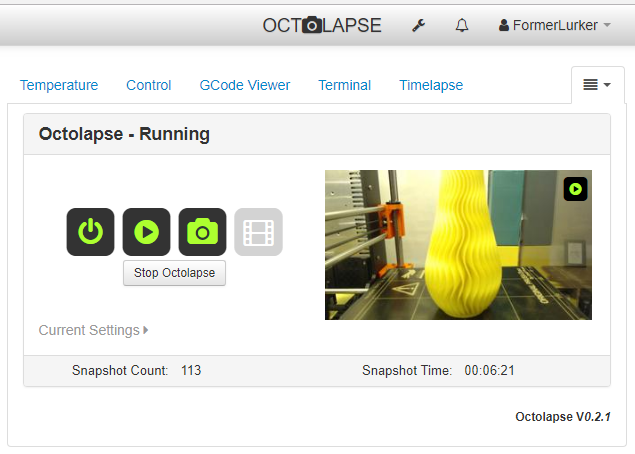Open notifications bell icon
The width and height of the screenshot is (635, 454).
click(x=462, y=26)
